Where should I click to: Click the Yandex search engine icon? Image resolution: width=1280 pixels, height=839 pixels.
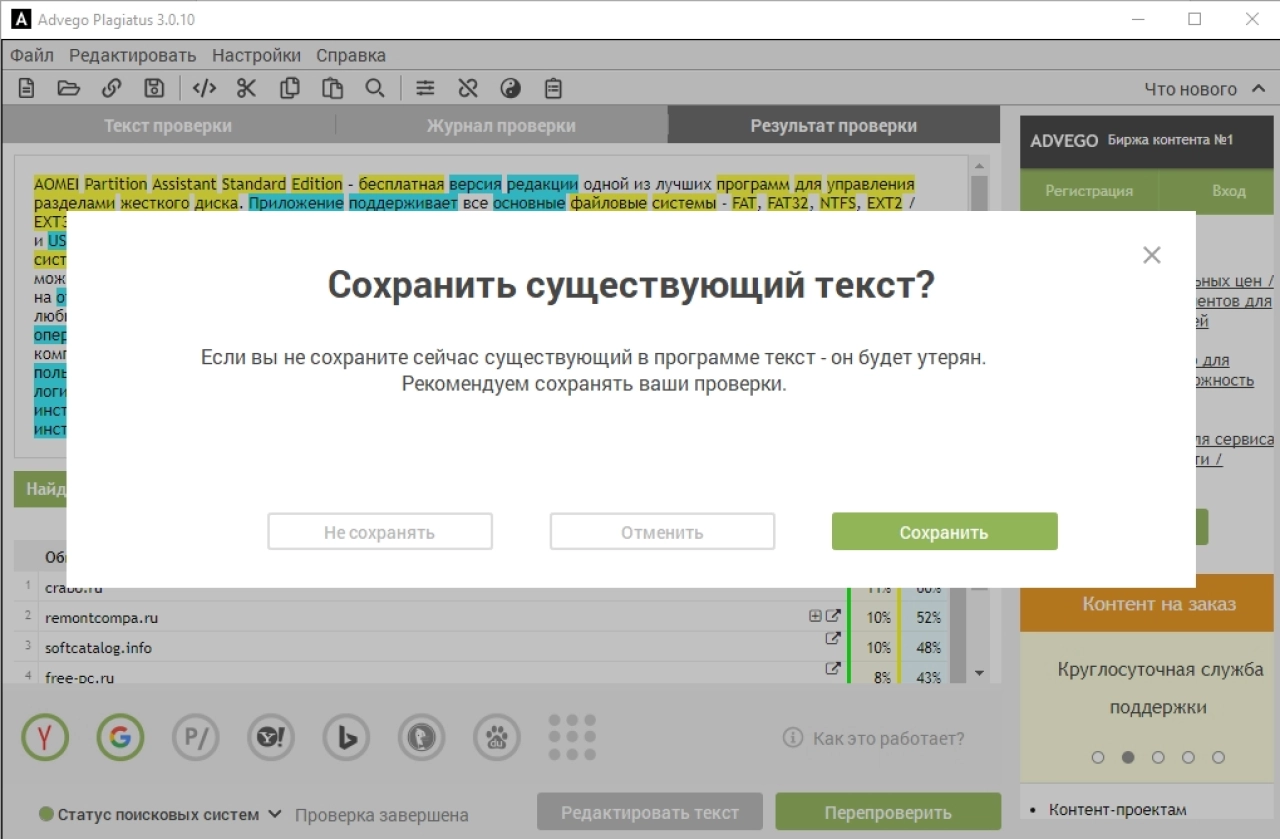45,738
